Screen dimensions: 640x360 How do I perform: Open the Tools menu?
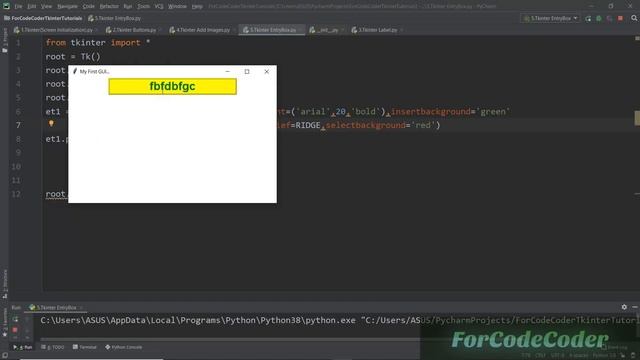click(143, 7)
